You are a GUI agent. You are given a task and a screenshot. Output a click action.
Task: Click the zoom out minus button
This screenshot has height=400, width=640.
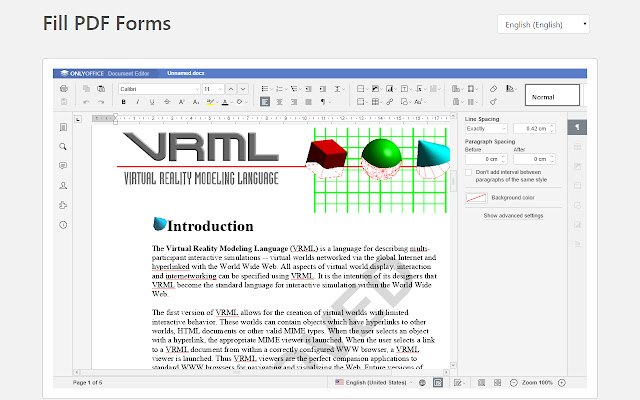point(514,382)
